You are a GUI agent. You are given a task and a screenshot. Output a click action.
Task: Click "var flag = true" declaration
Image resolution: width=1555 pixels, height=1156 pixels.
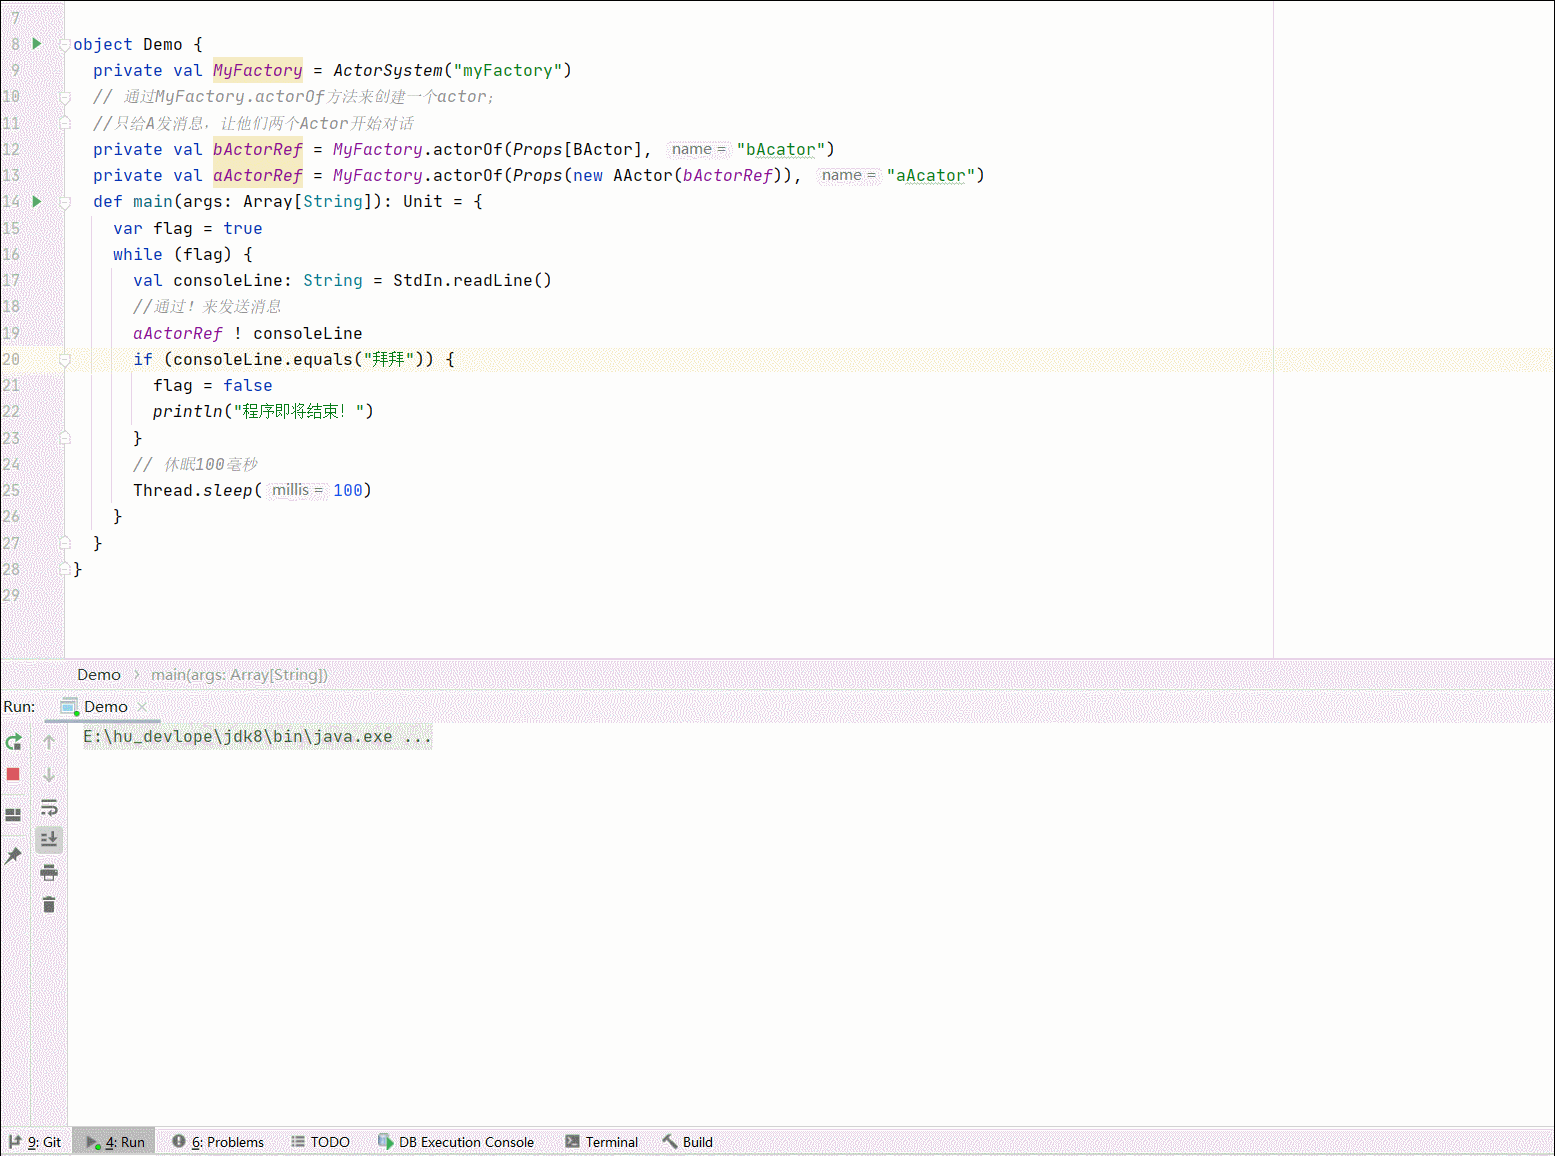(x=187, y=228)
